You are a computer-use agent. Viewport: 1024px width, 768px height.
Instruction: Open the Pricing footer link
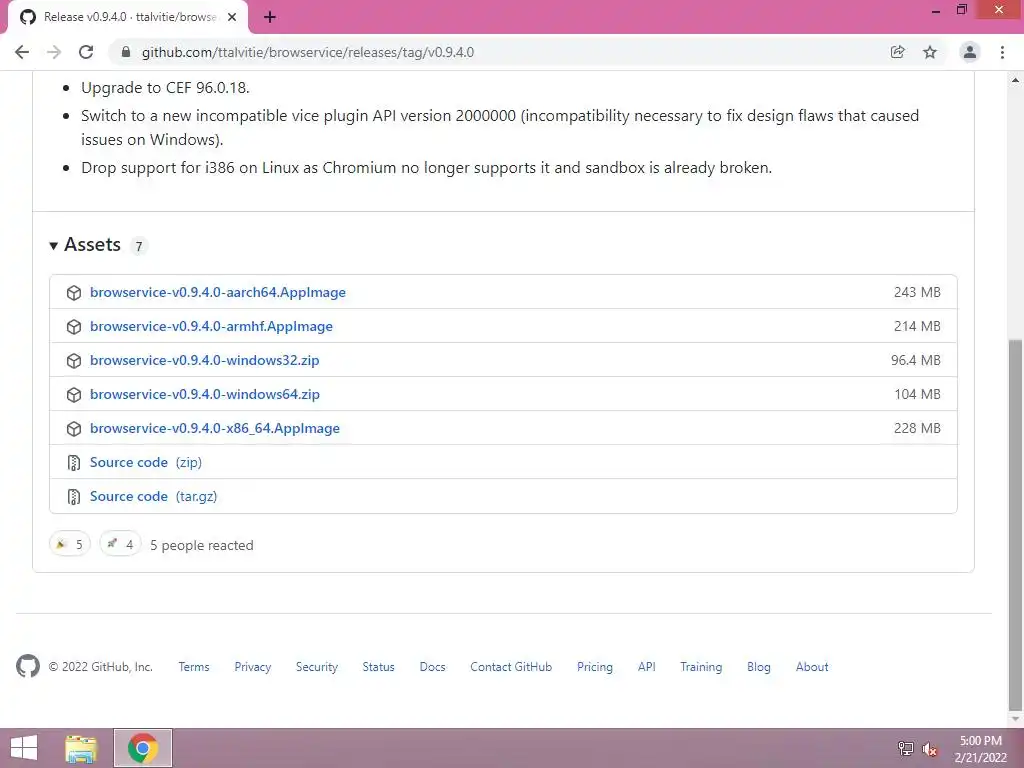click(x=595, y=667)
